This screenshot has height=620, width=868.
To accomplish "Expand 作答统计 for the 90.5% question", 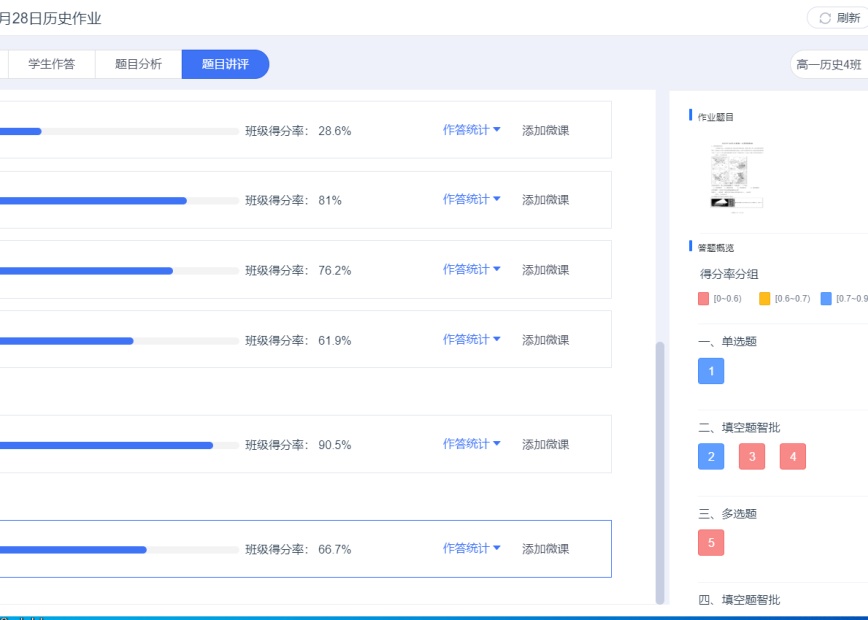I will (x=471, y=445).
